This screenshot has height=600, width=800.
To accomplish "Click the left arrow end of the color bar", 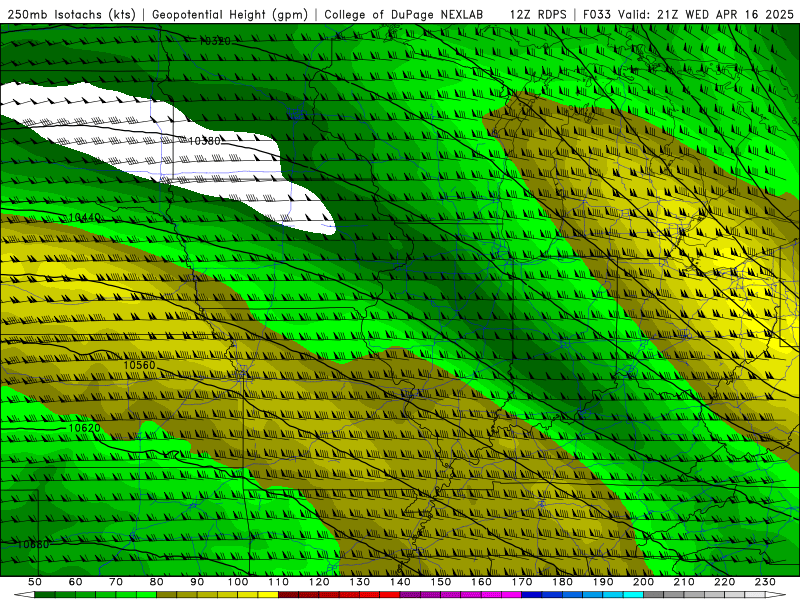I will [24, 595].
